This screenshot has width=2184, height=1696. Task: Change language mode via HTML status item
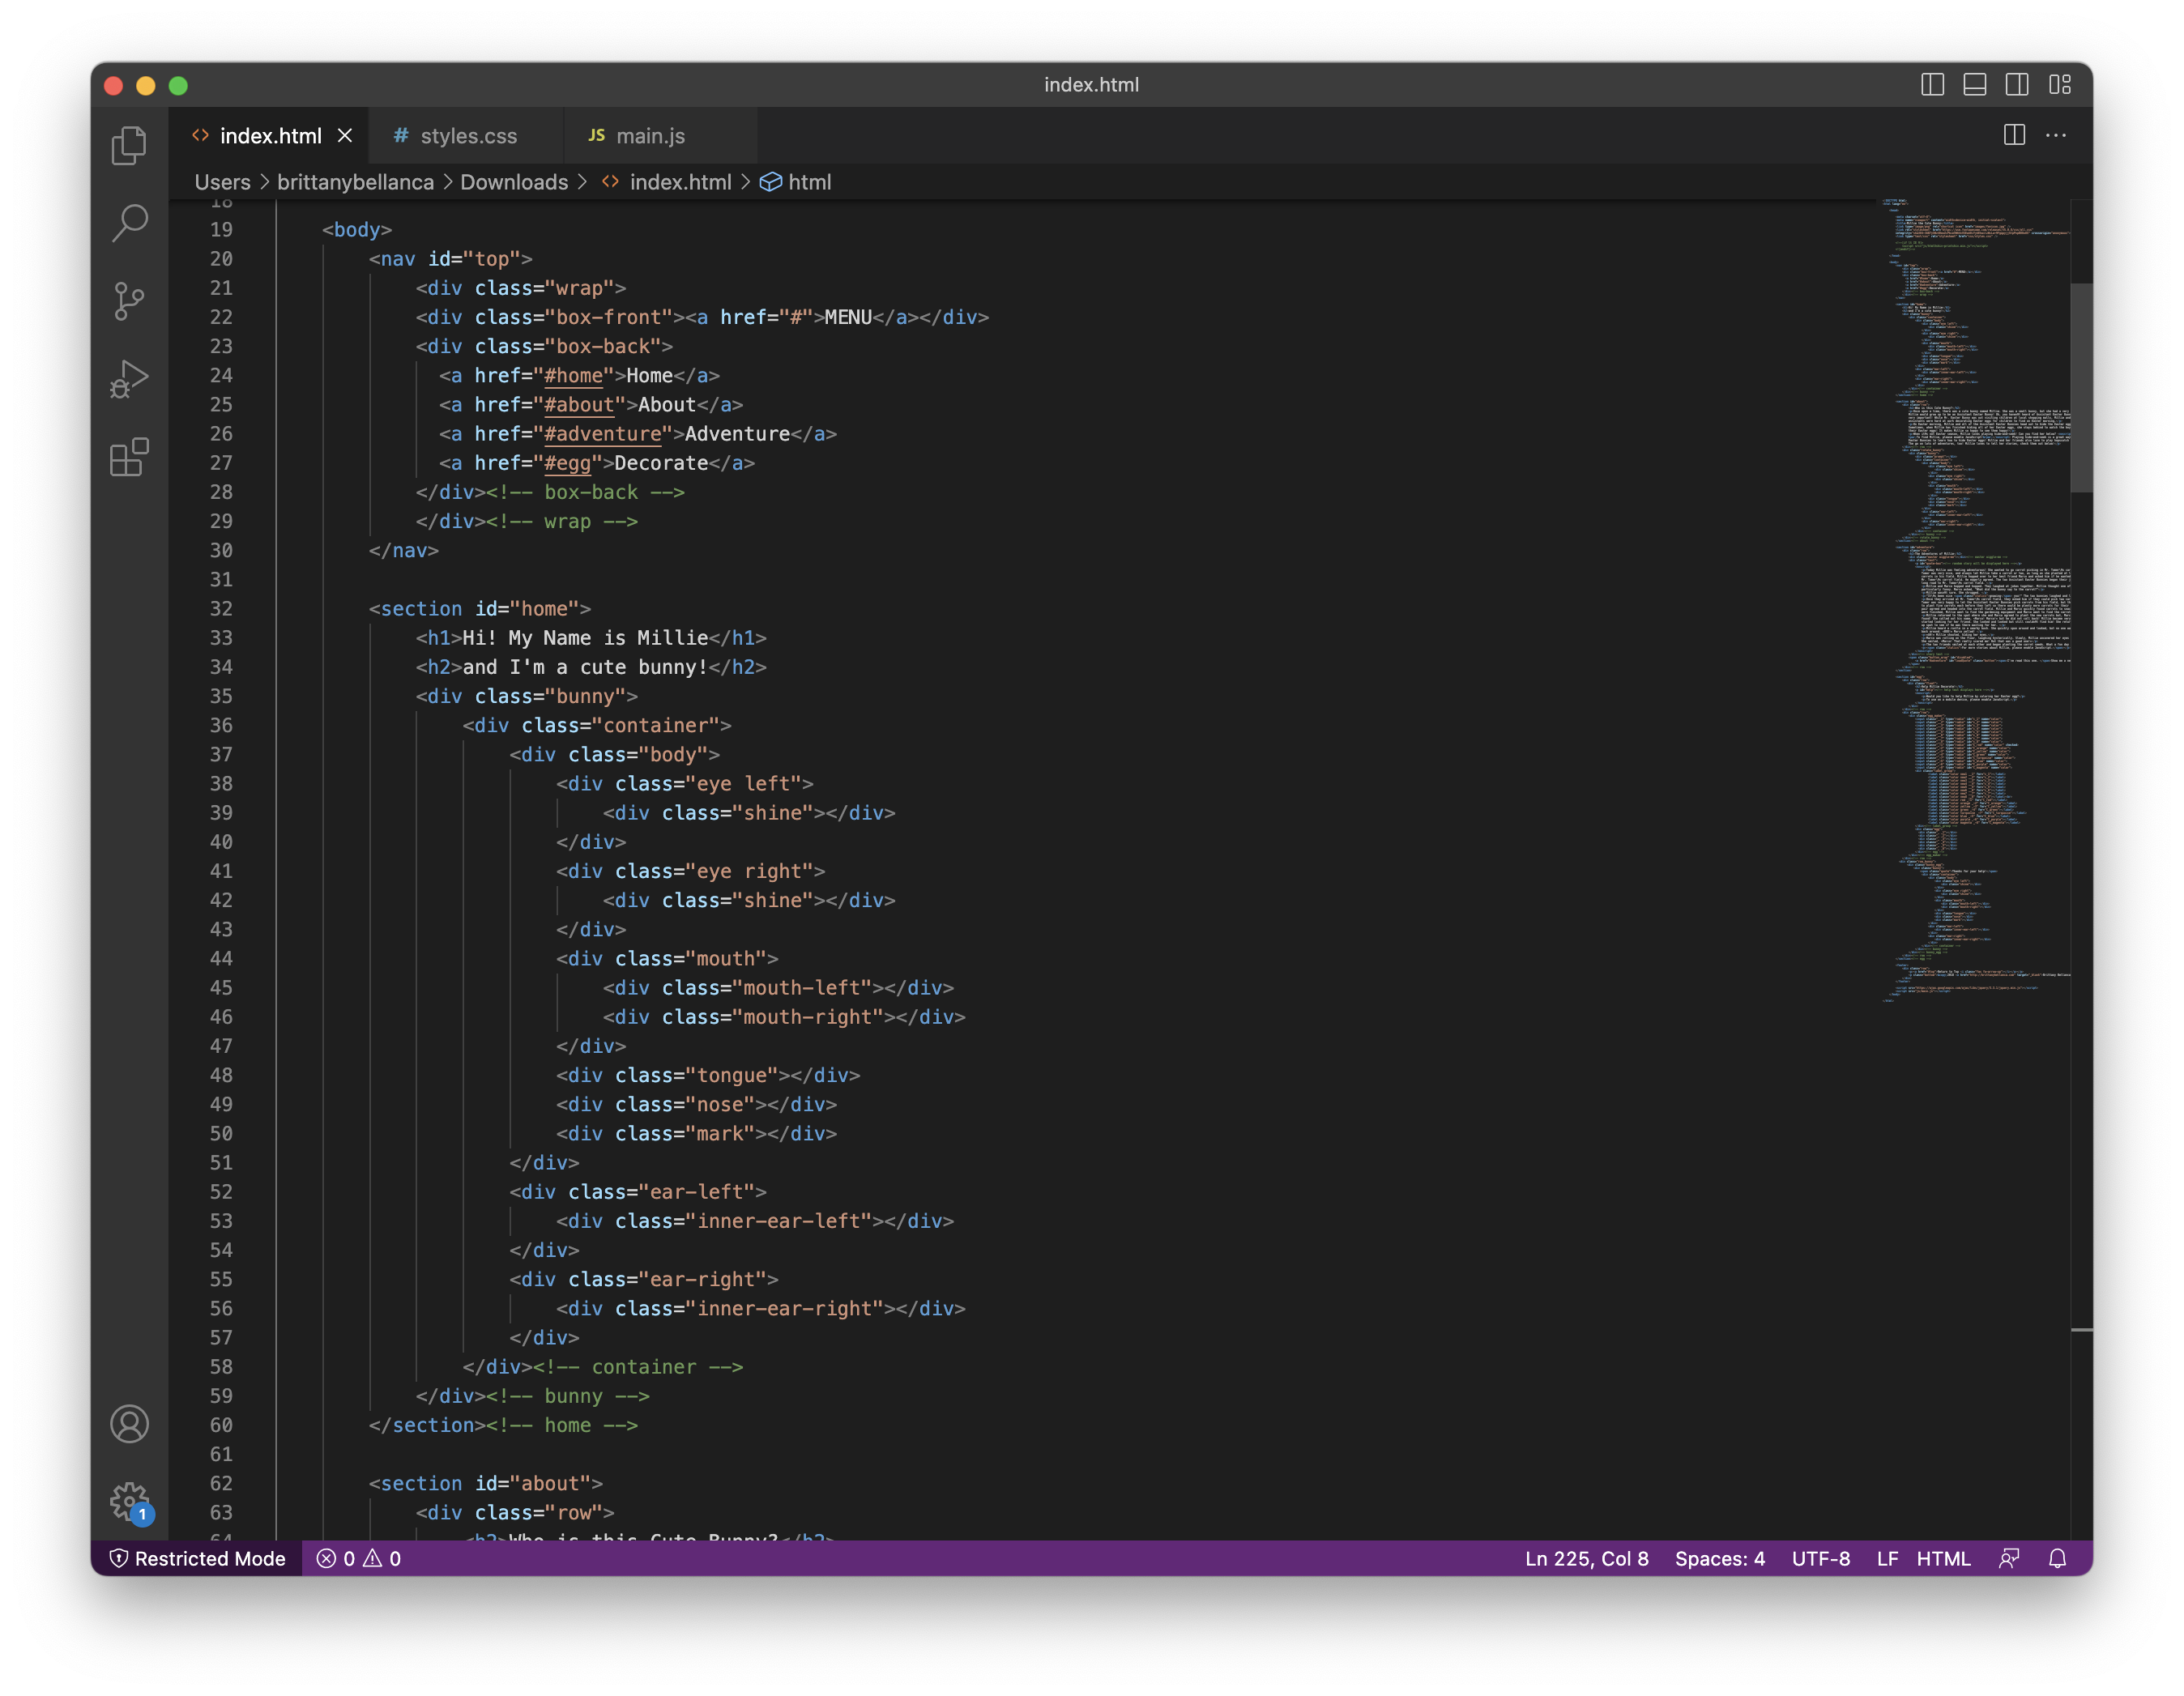[1943, 1558]
